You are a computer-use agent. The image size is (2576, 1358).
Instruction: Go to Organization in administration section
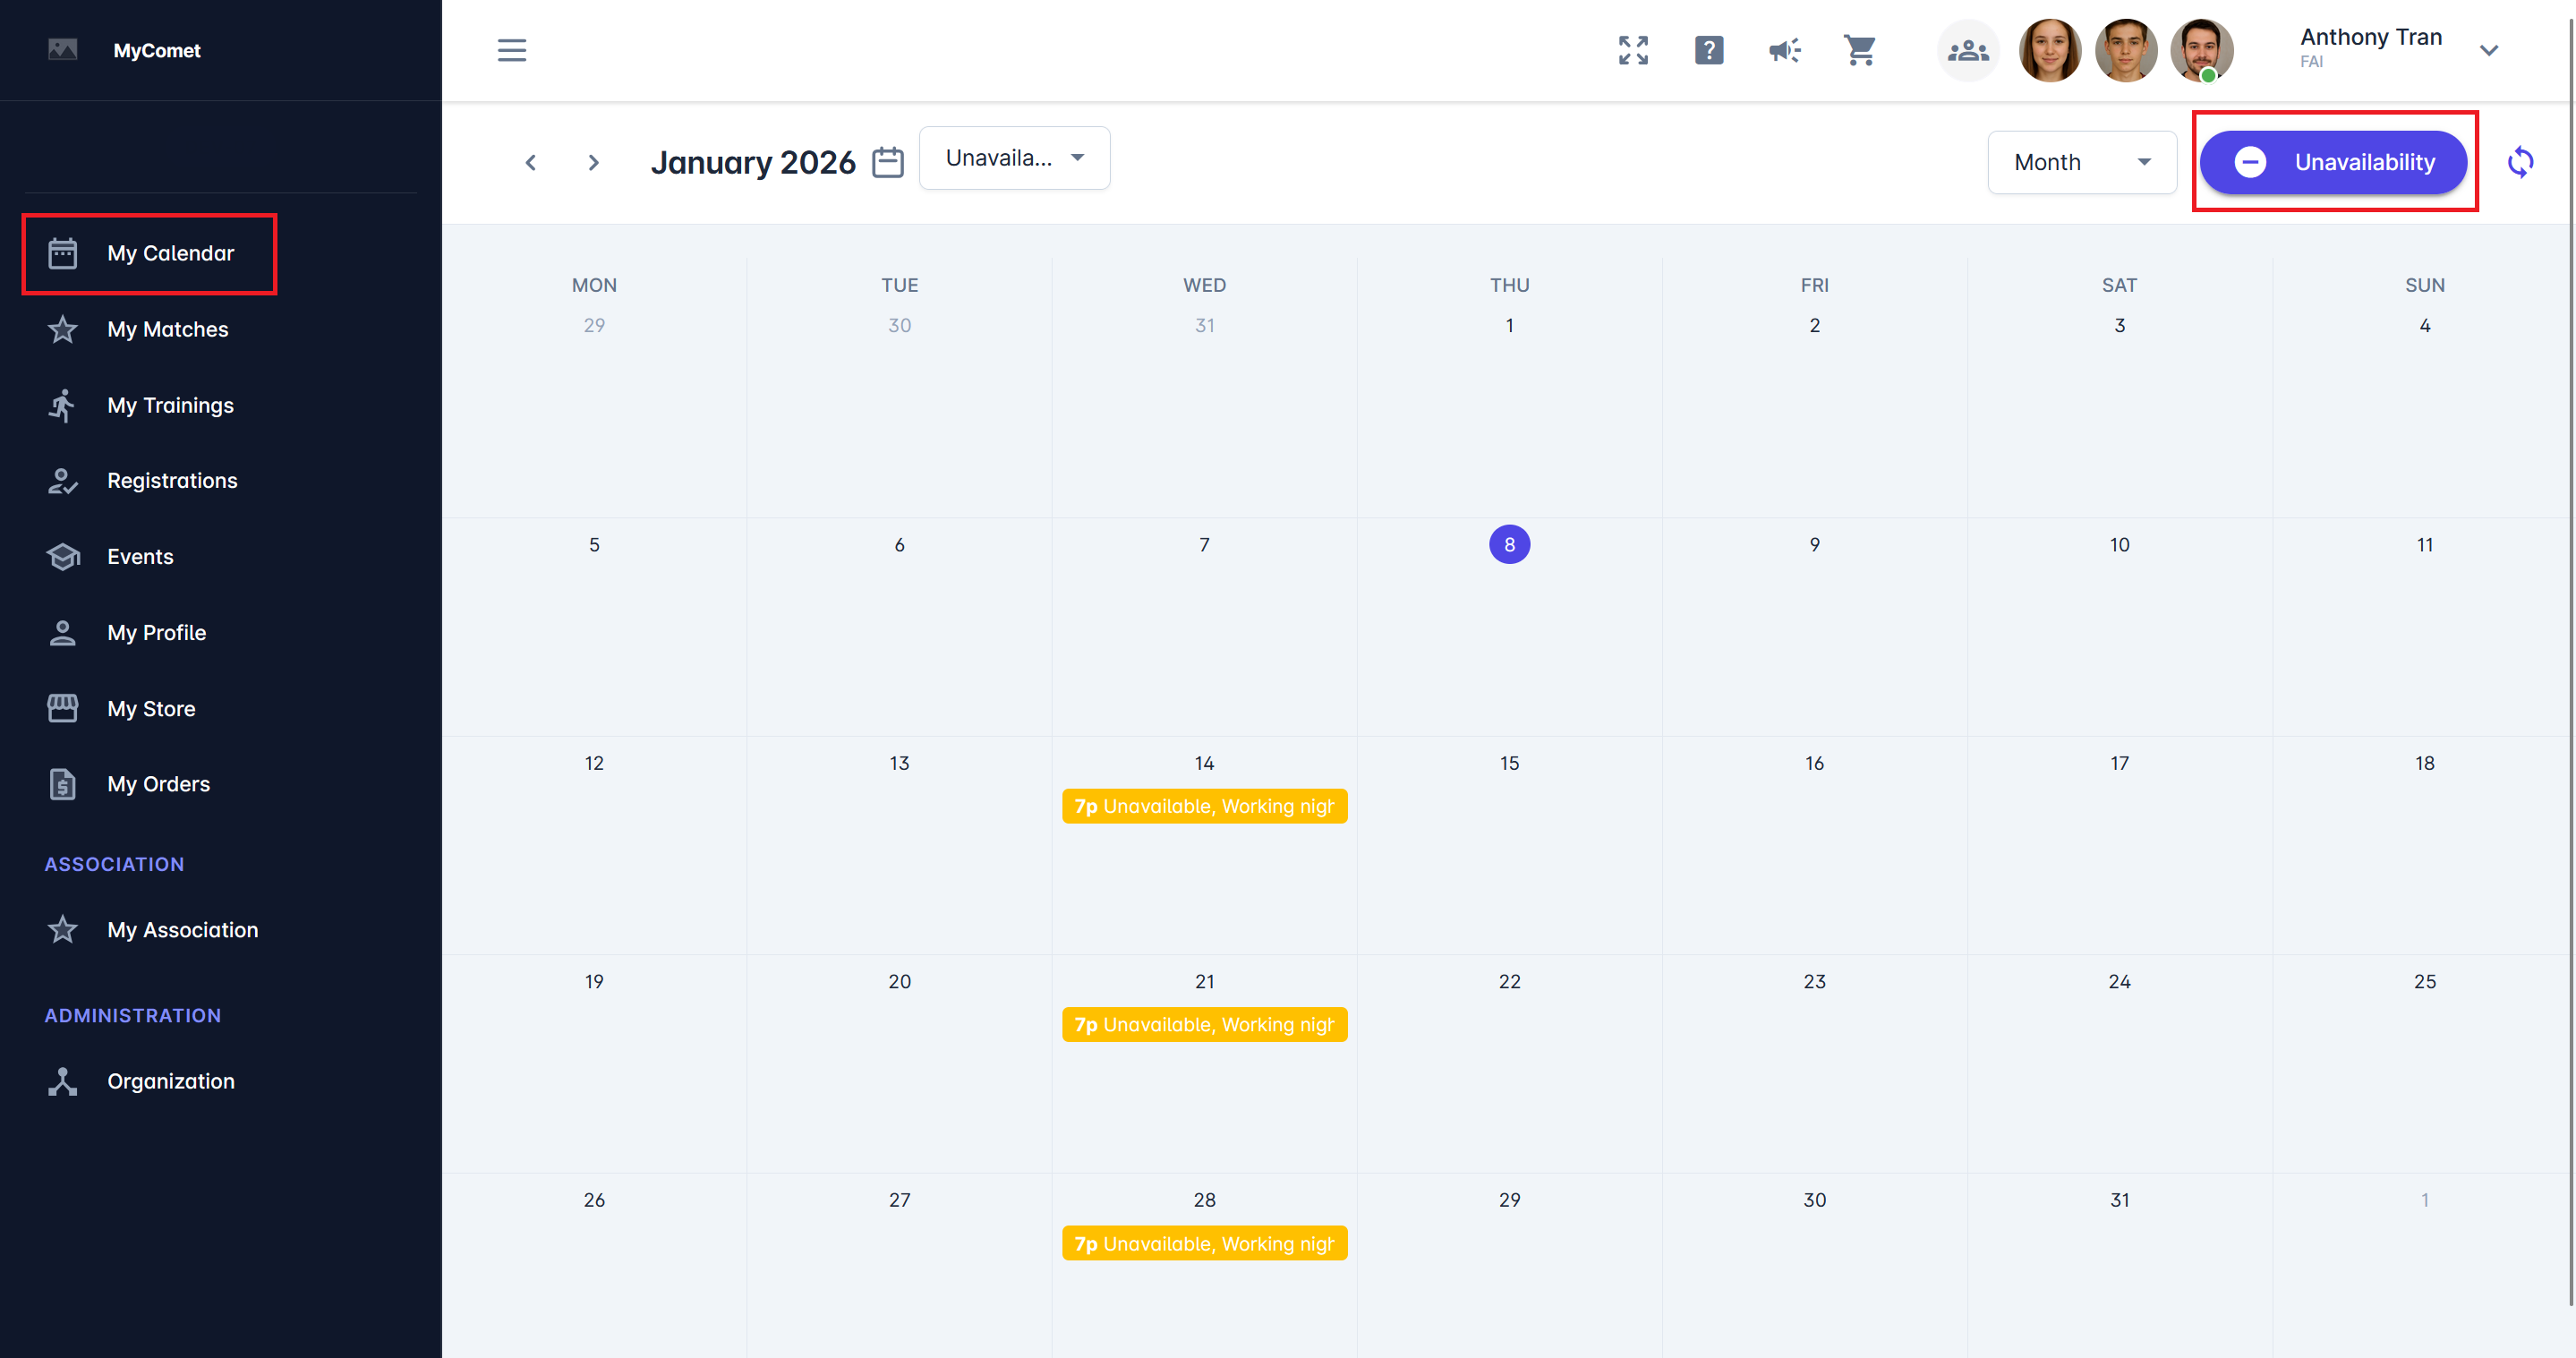[170, 1081]
